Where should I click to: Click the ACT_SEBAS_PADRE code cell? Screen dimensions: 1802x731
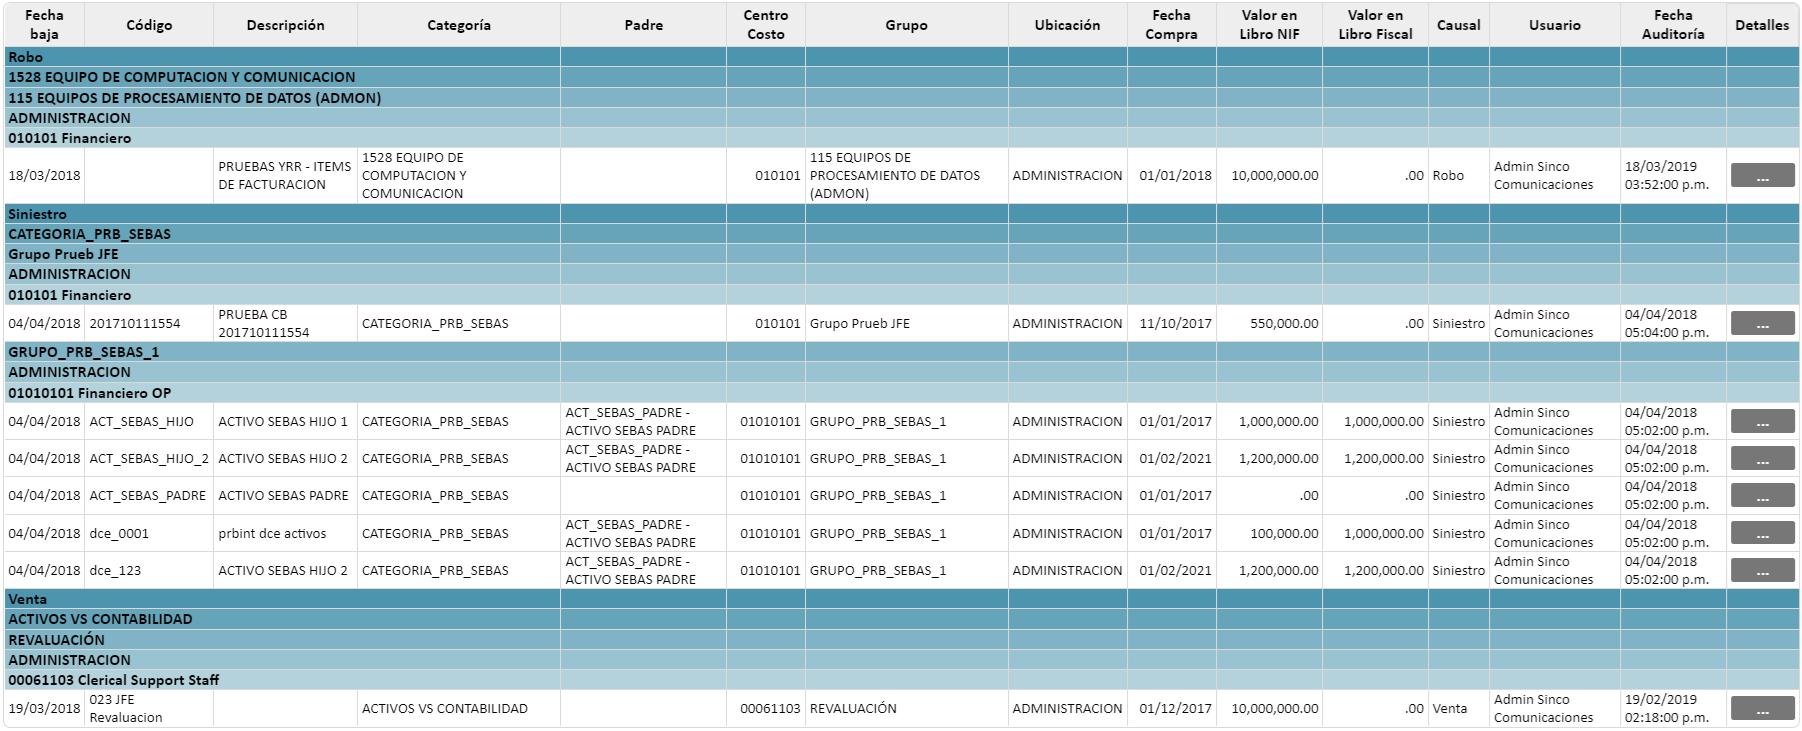149,495
